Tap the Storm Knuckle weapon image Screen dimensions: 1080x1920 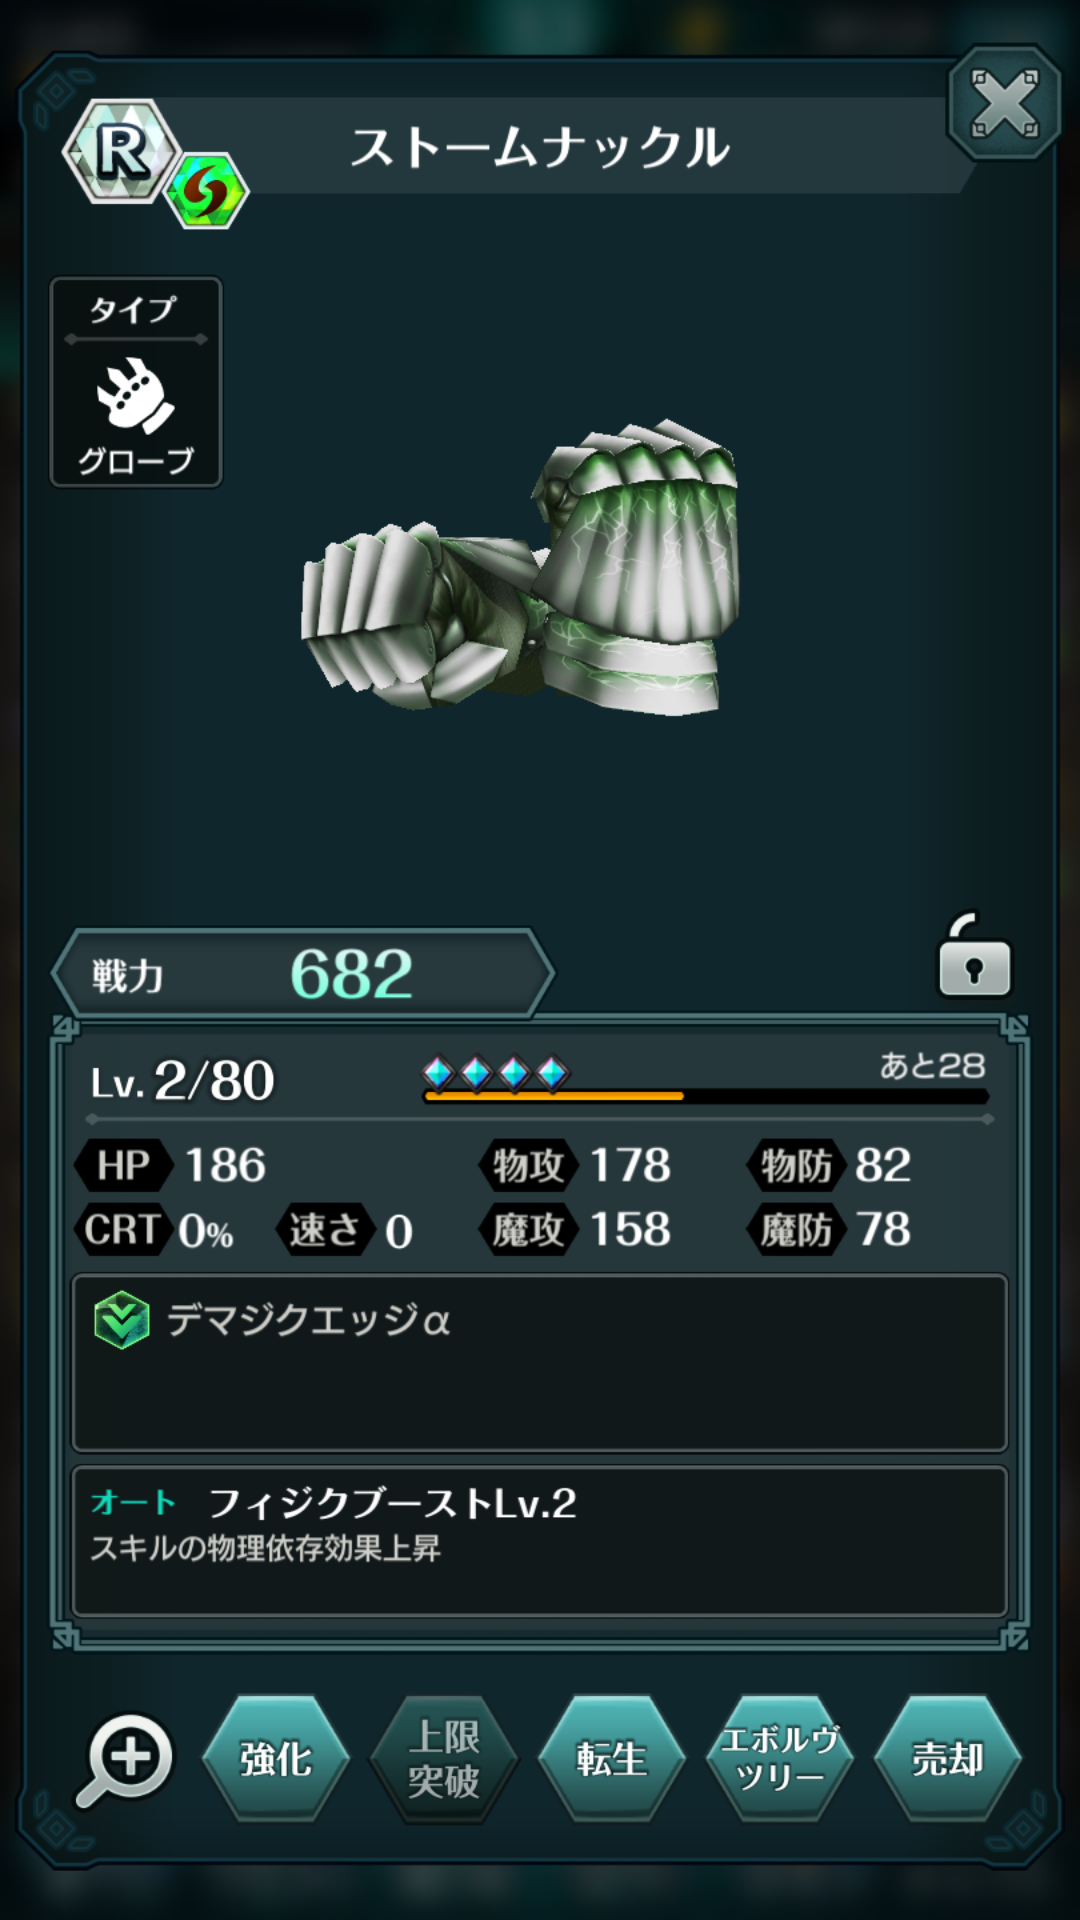pos(520,568)
